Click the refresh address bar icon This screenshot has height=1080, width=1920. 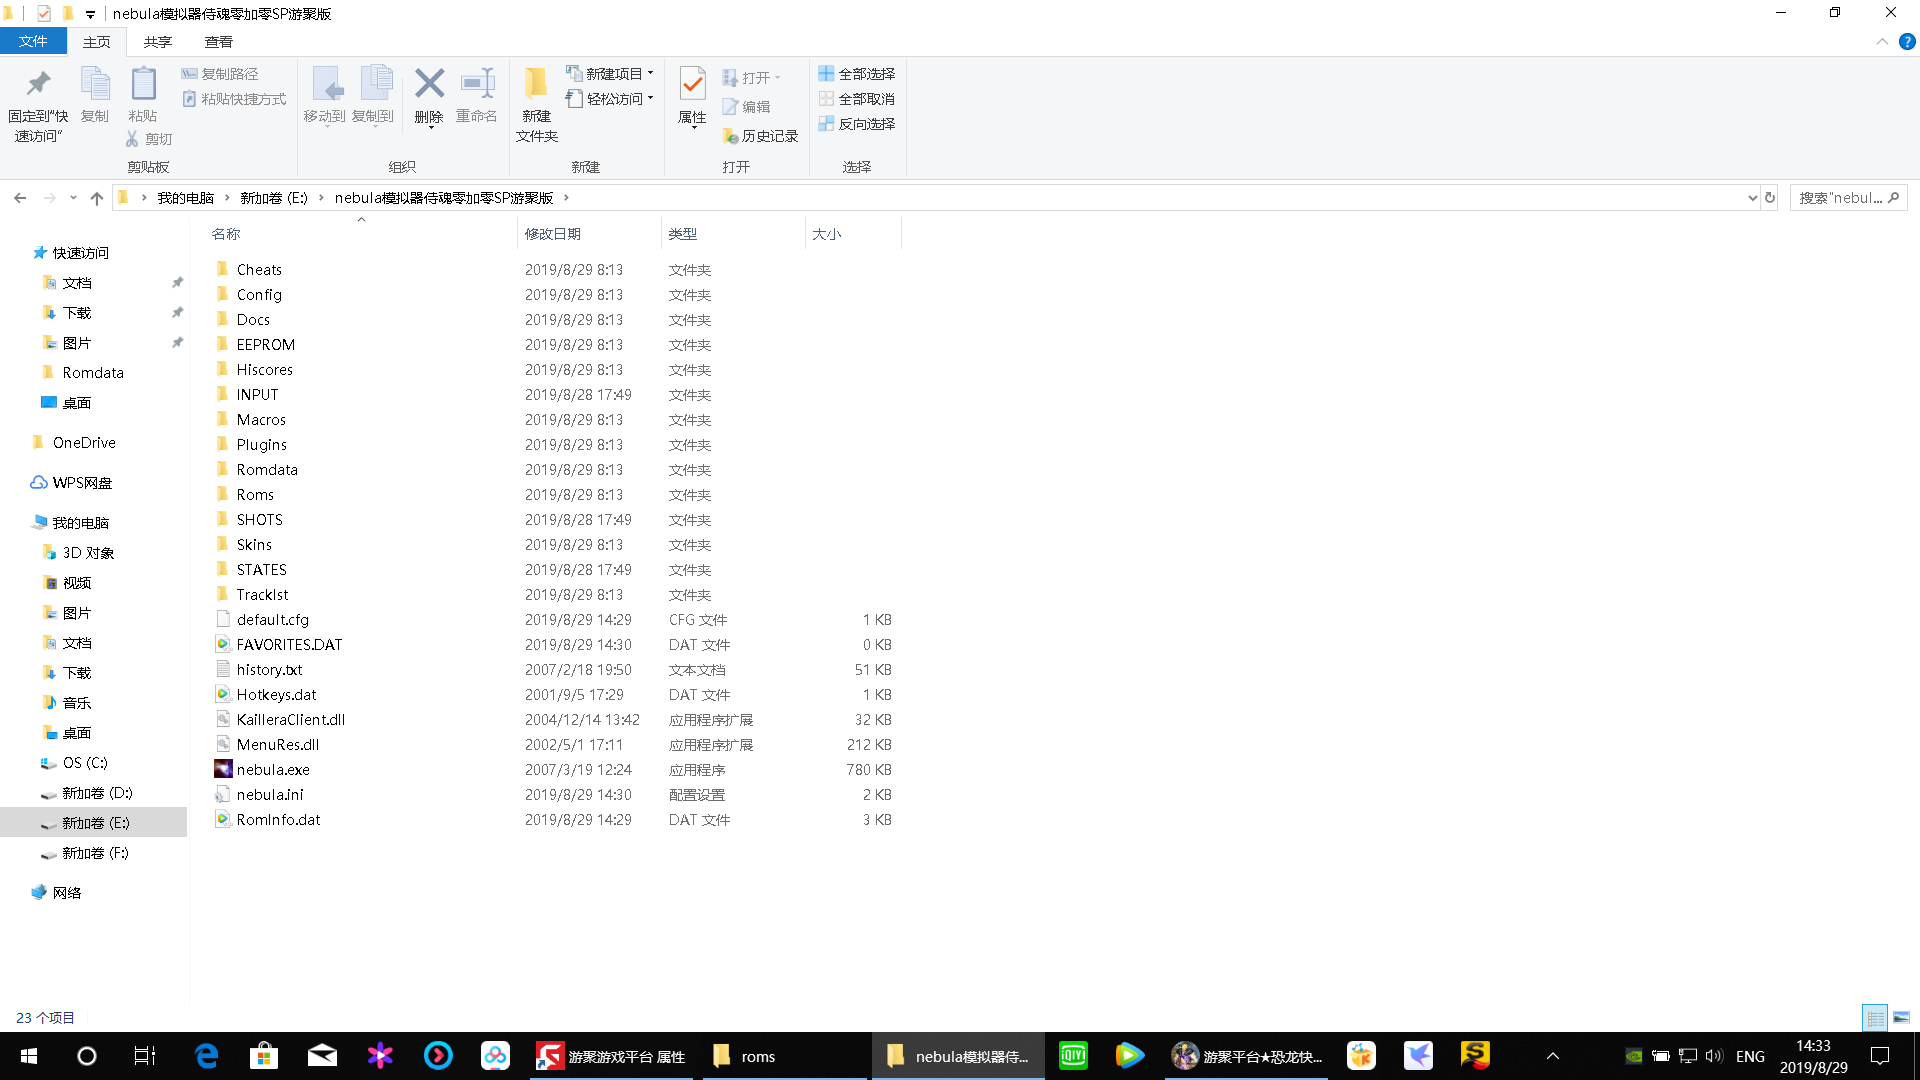point(1770,198)
